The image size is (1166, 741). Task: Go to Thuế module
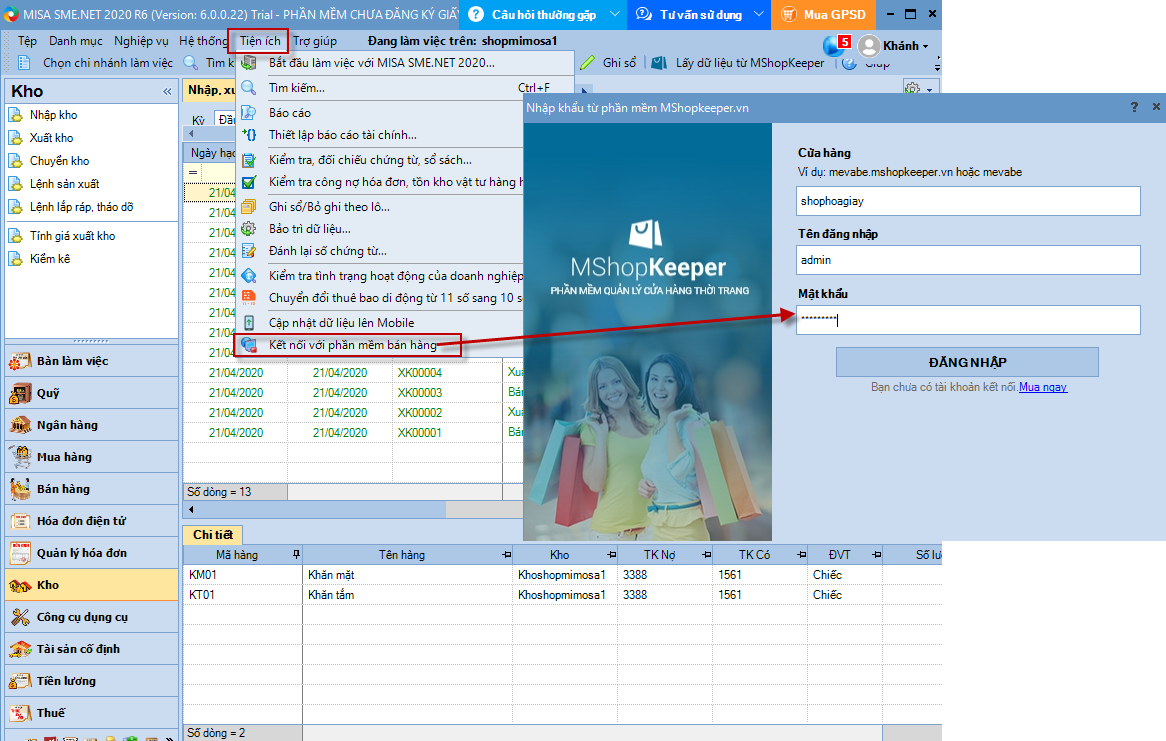click(91, 713)
